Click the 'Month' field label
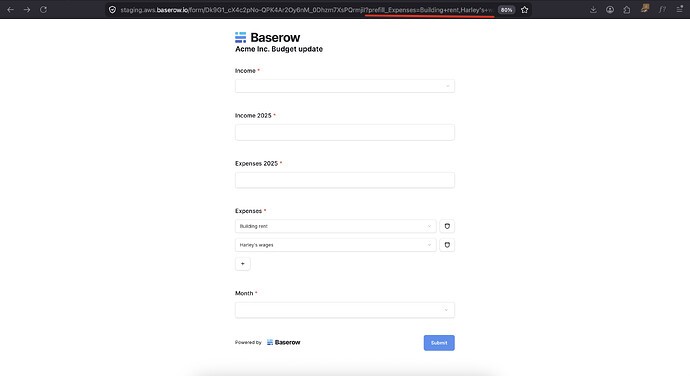 244,293
